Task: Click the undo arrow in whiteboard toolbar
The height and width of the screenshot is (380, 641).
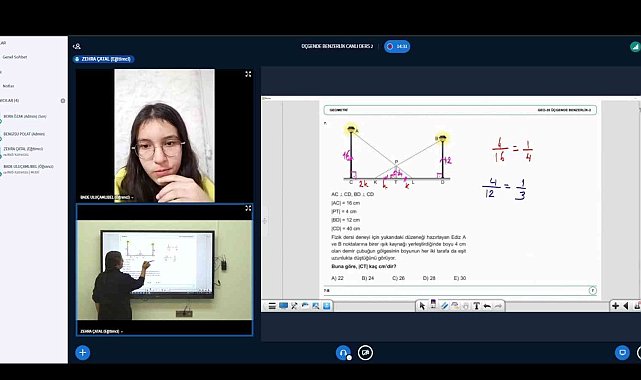Action: 487,306
